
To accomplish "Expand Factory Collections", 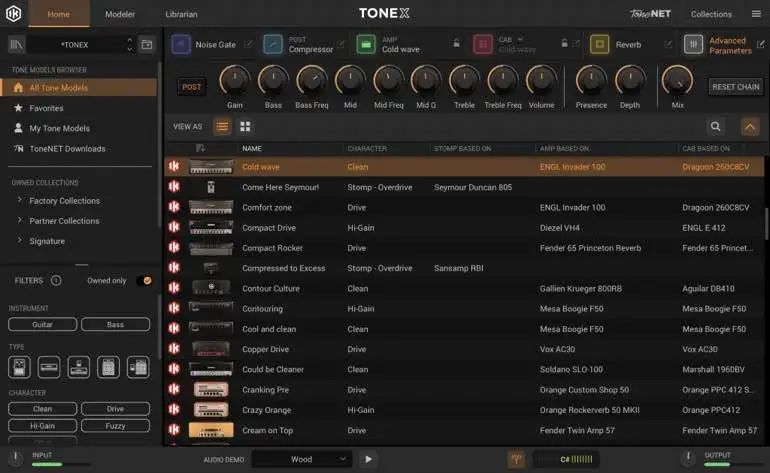I will tap(20, 200).
